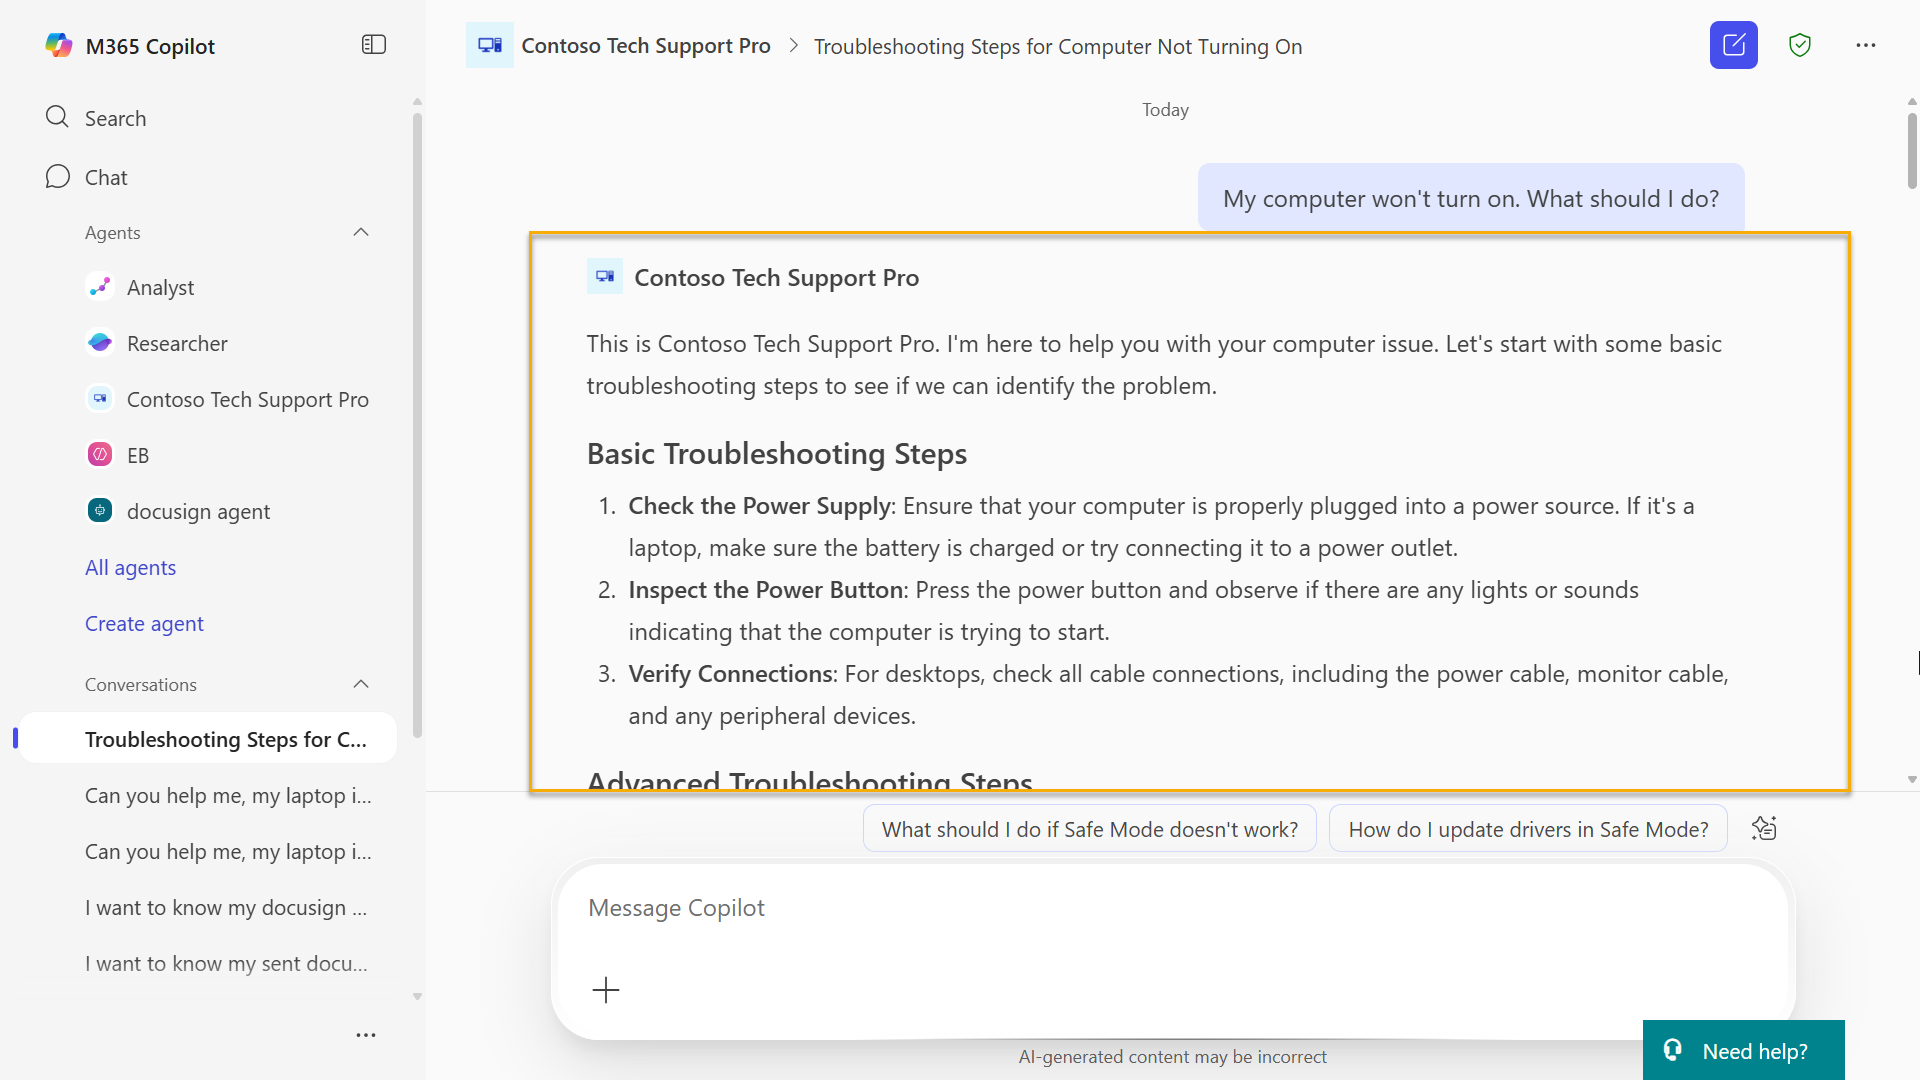
Task: Collapse the Agents section chevron
Action: (x=361, y=232)
